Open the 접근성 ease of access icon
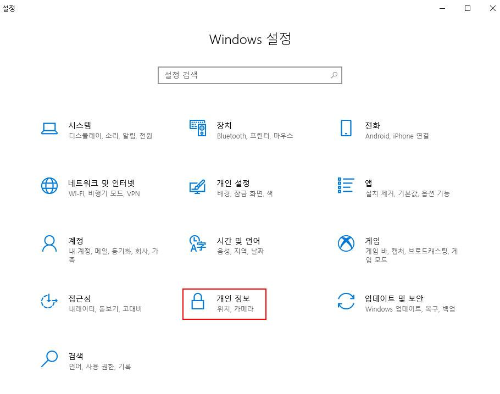The width and height of the screenshot is (500, 394). click(49, 301)
